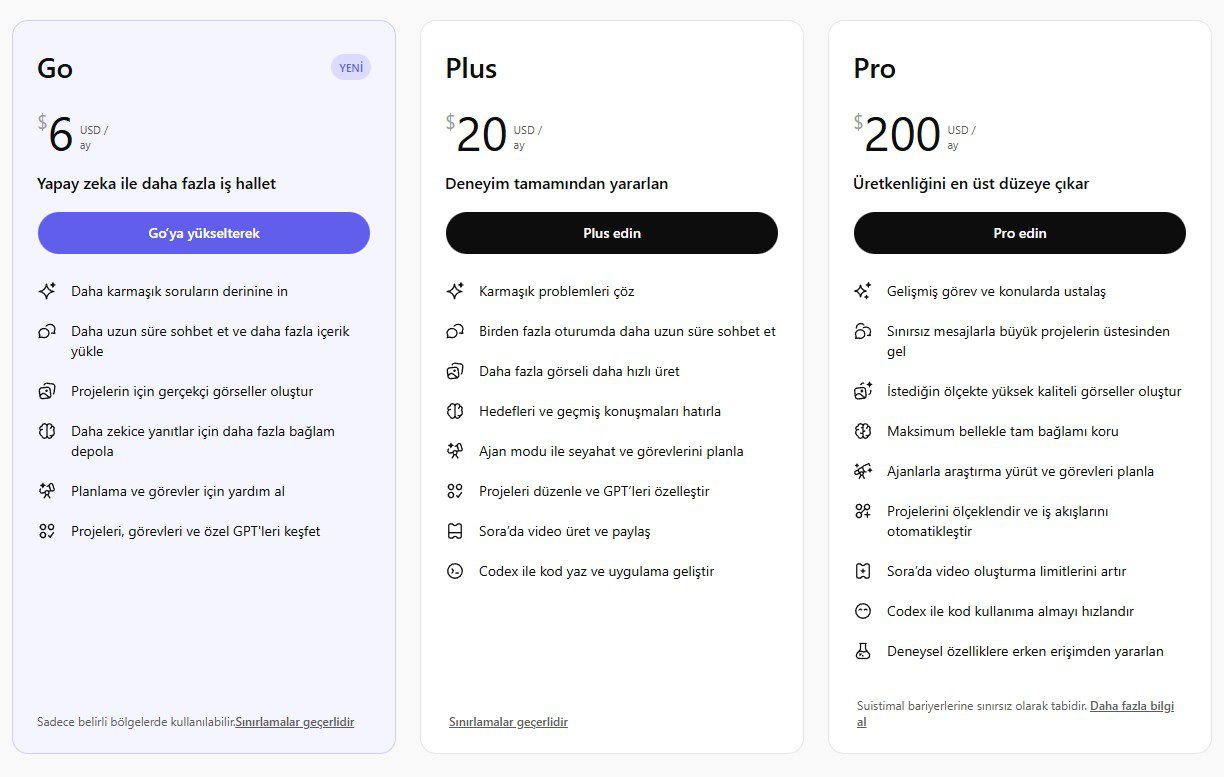Click the grid icon next to Projeleri düzenle
The width and height of the screenshot is (1224, 777).
pos(455,491)
